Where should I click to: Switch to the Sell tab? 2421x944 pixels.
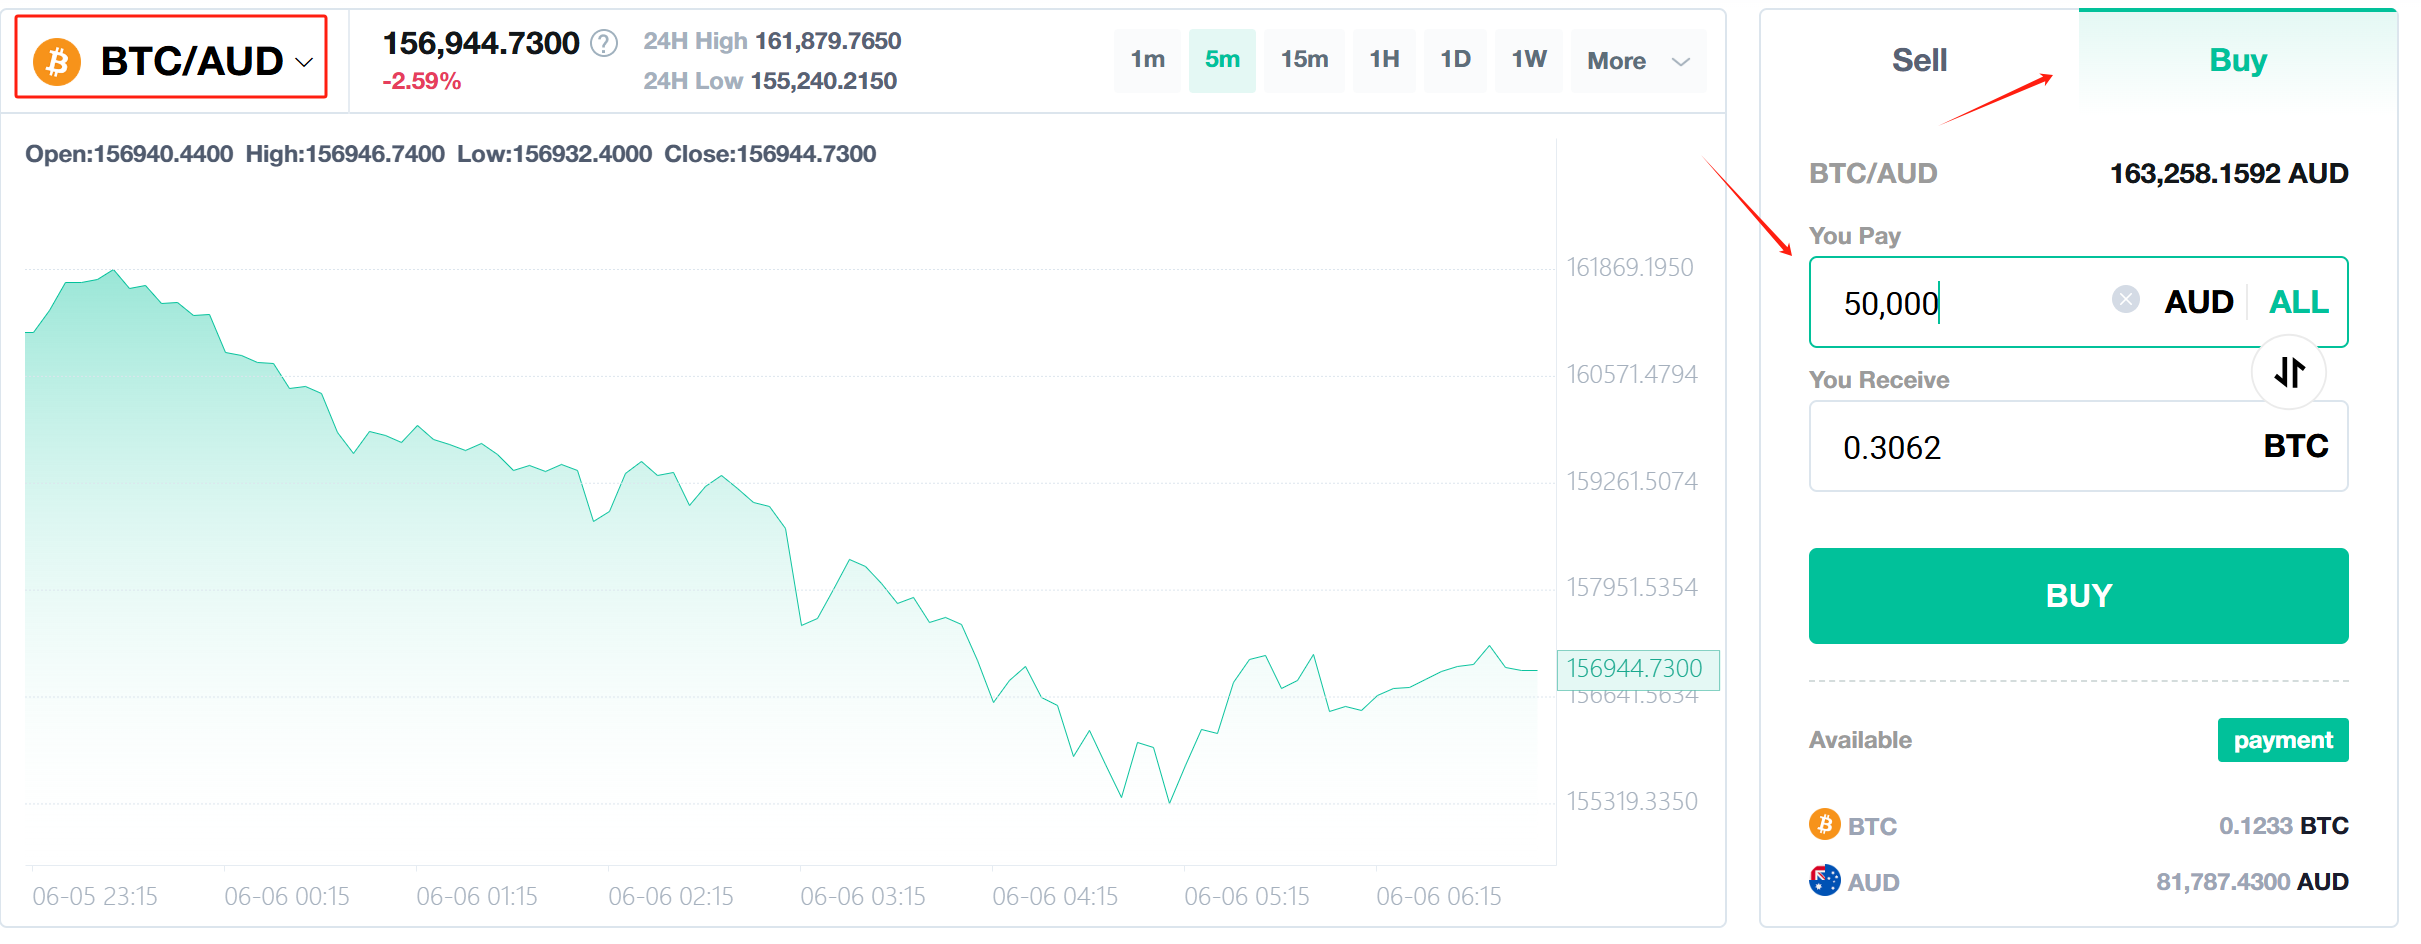click(x=1918, y=60)
